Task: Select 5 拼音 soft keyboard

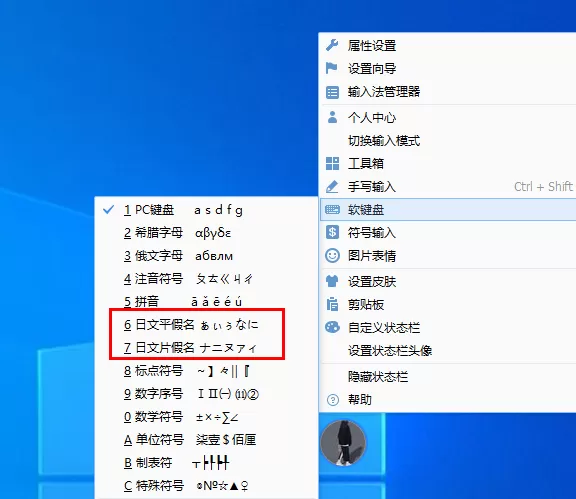Action: (x=206, y=302)
